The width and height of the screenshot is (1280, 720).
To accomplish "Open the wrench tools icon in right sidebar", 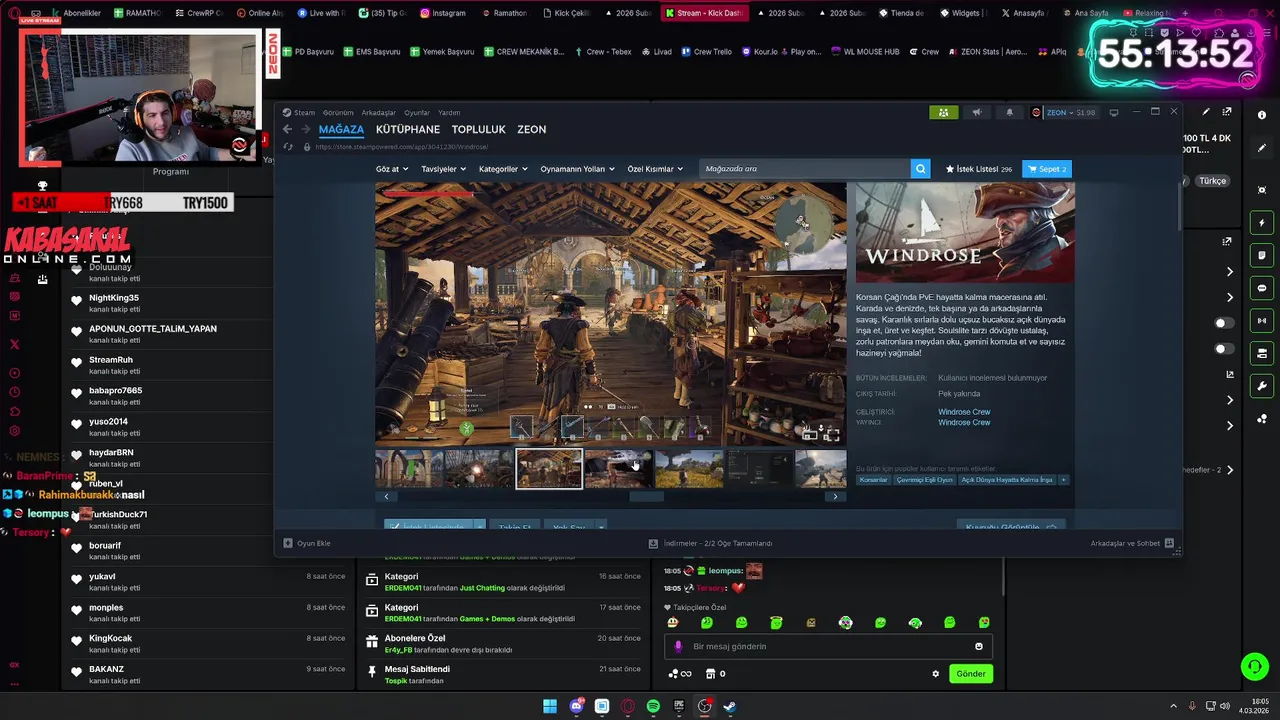I will pyautogui.click(x=1262, y=386).
